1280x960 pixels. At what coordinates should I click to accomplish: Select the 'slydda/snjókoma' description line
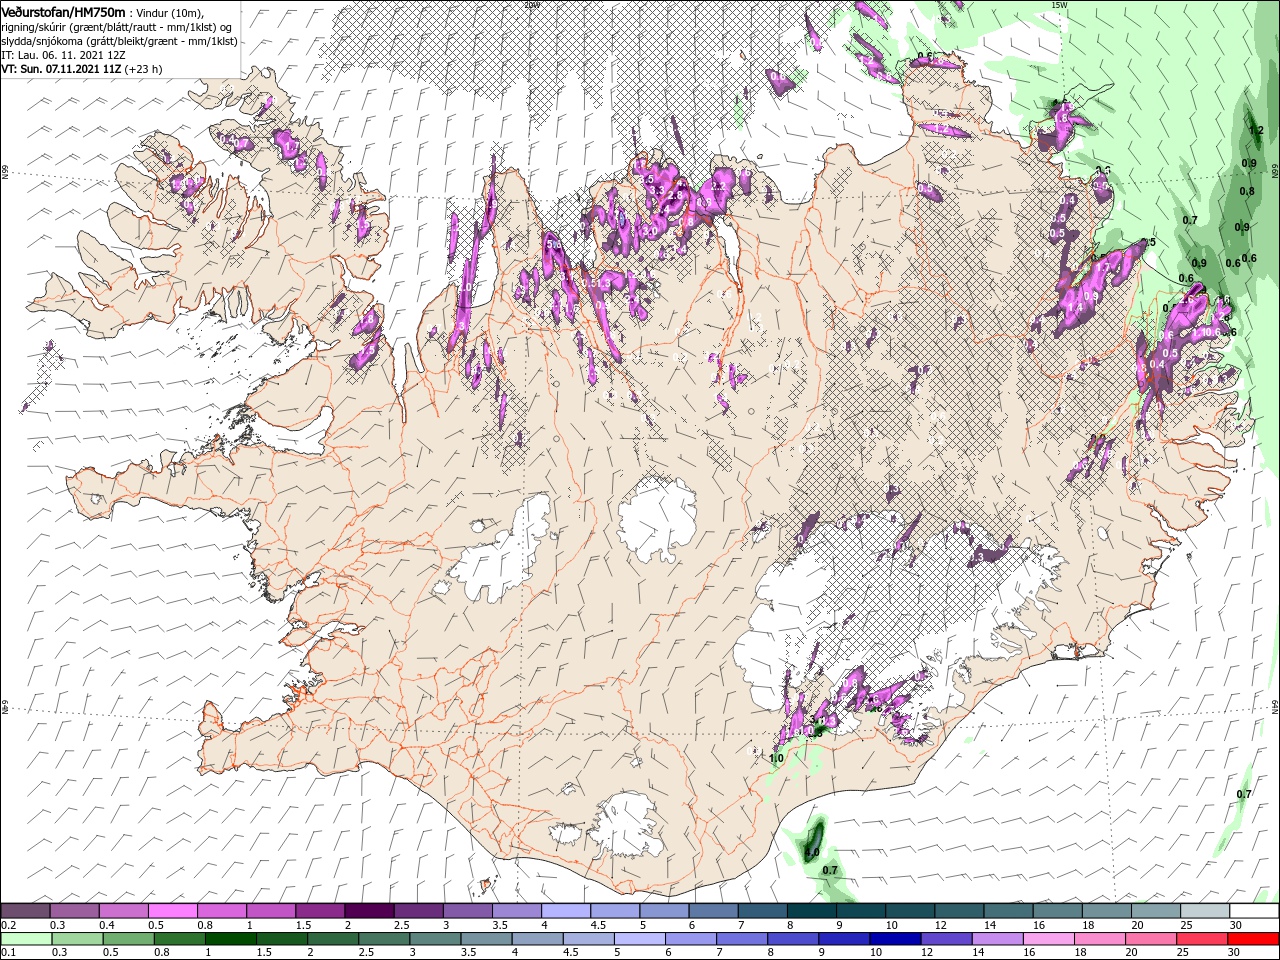[x=119, y=41]
